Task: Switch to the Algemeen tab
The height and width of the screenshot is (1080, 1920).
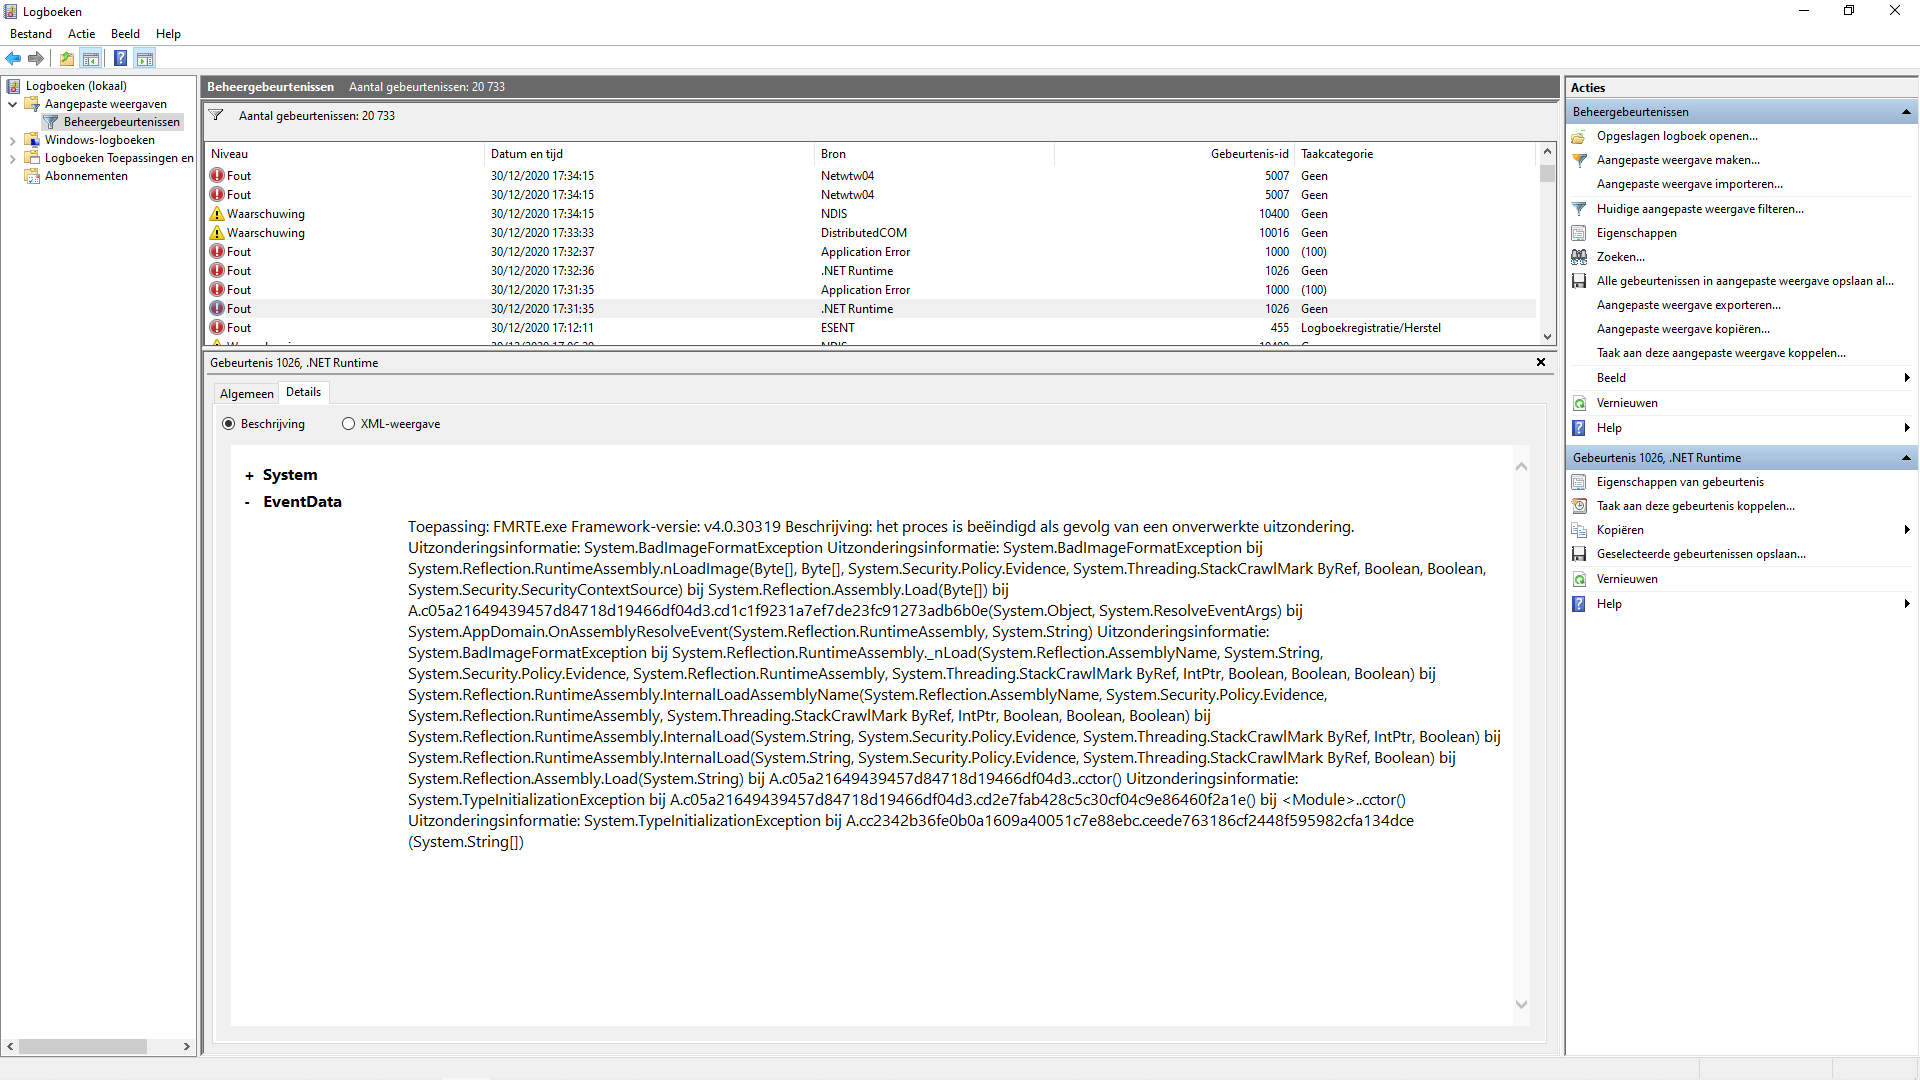Action: click(246, 394)
